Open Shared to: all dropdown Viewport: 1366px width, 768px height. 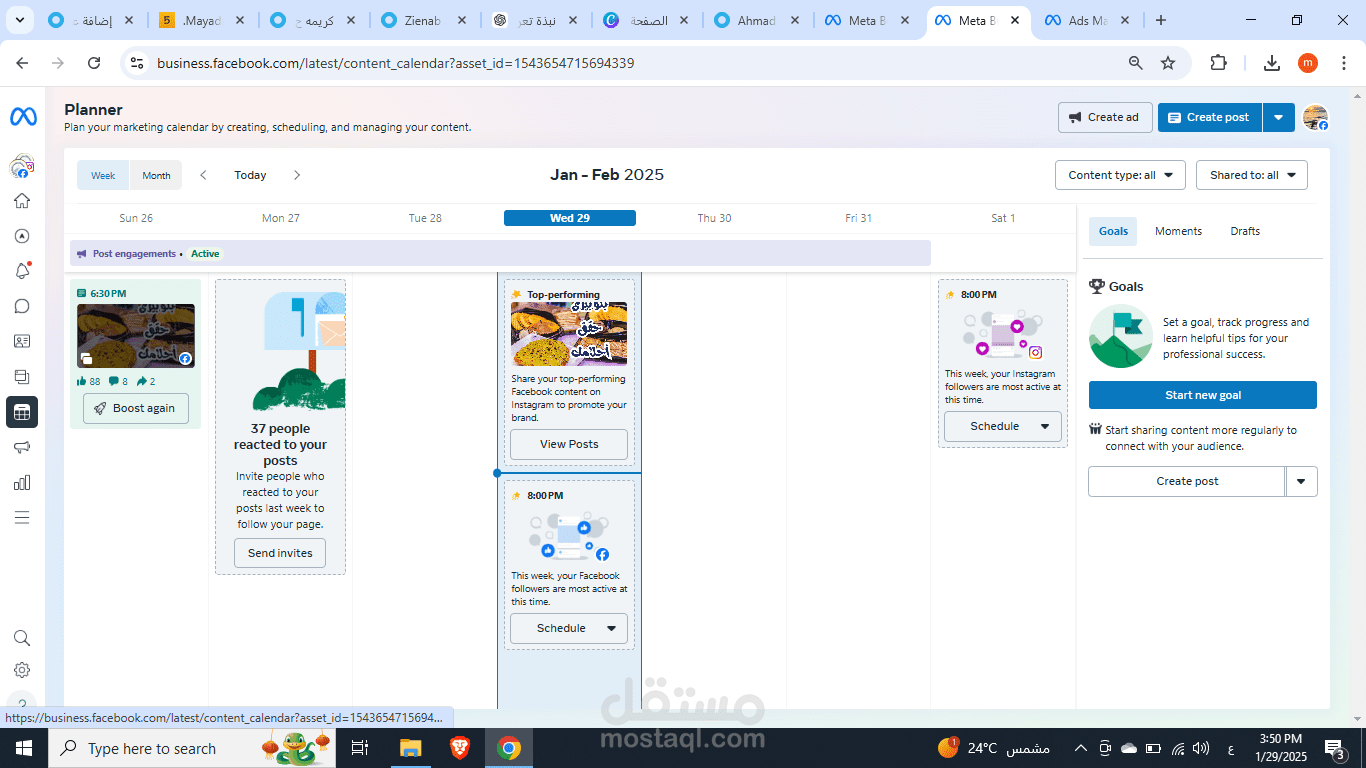pyautogui.click(x=1252, y=175)
